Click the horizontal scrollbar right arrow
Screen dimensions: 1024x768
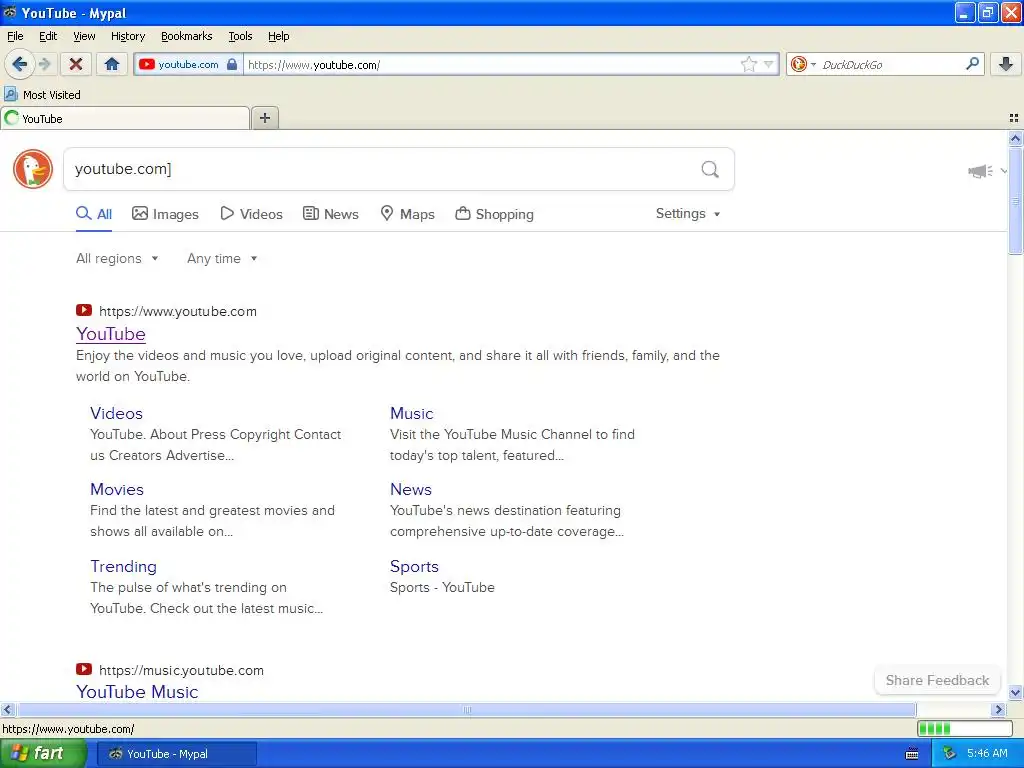[x=998, y=709]
